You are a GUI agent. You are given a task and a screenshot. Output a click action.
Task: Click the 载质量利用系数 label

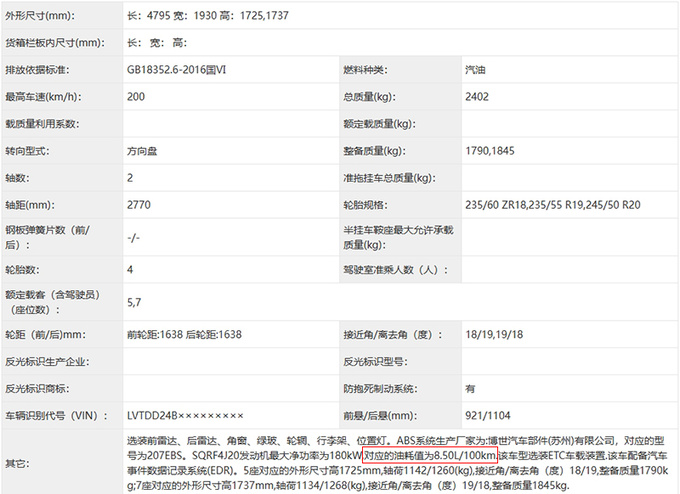click(42, 124)
